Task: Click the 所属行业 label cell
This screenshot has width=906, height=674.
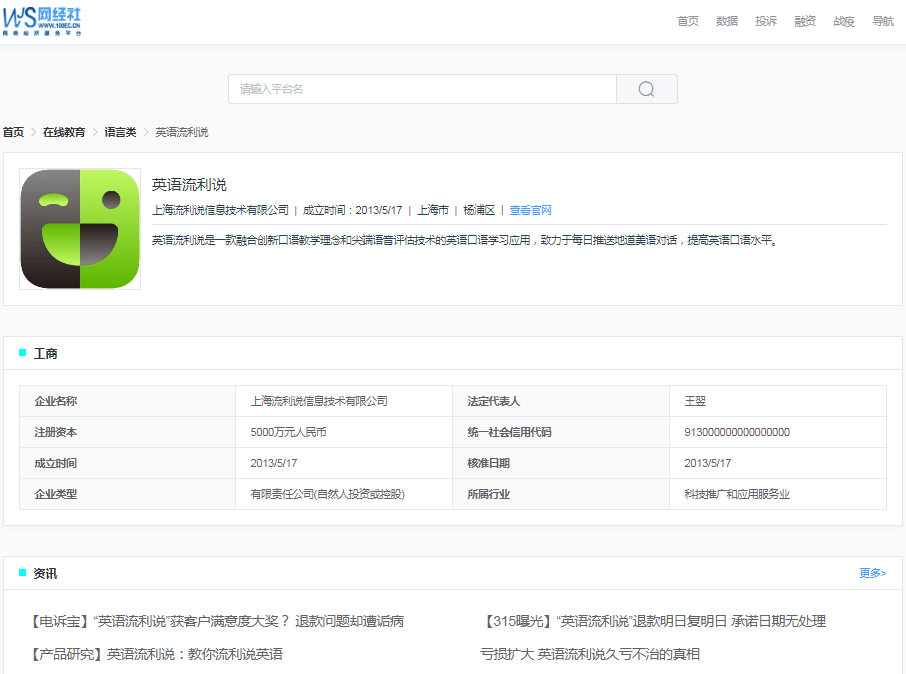Action: pos(561,494)
